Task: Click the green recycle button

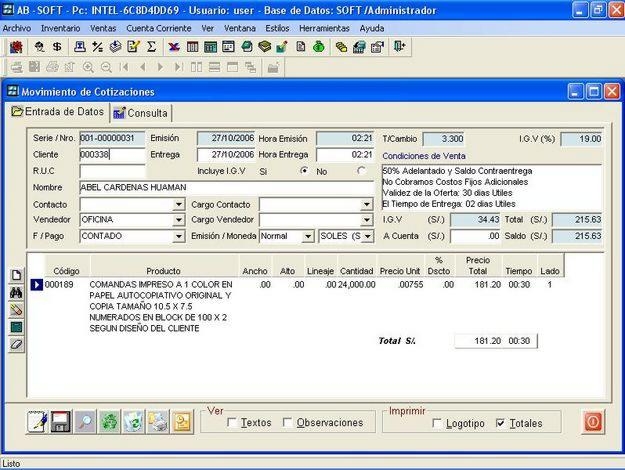Action: (109, 422)
